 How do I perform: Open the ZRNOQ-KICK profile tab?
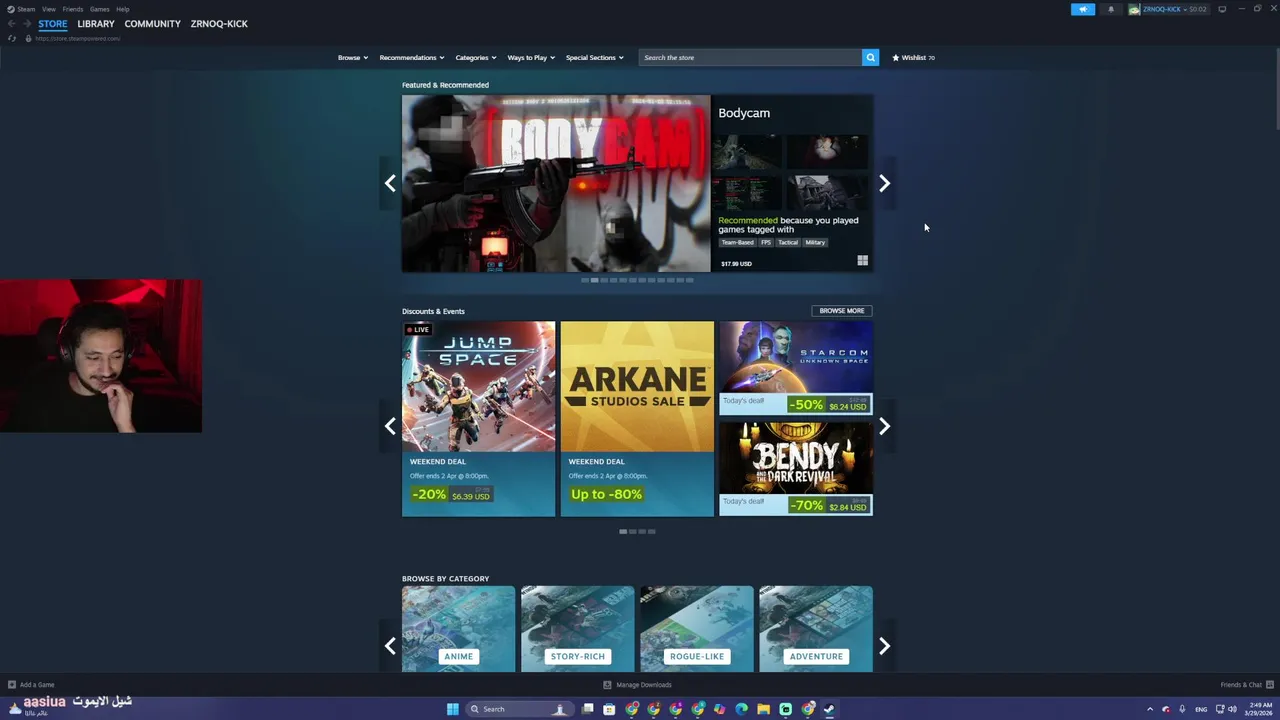tap(219, 24)
